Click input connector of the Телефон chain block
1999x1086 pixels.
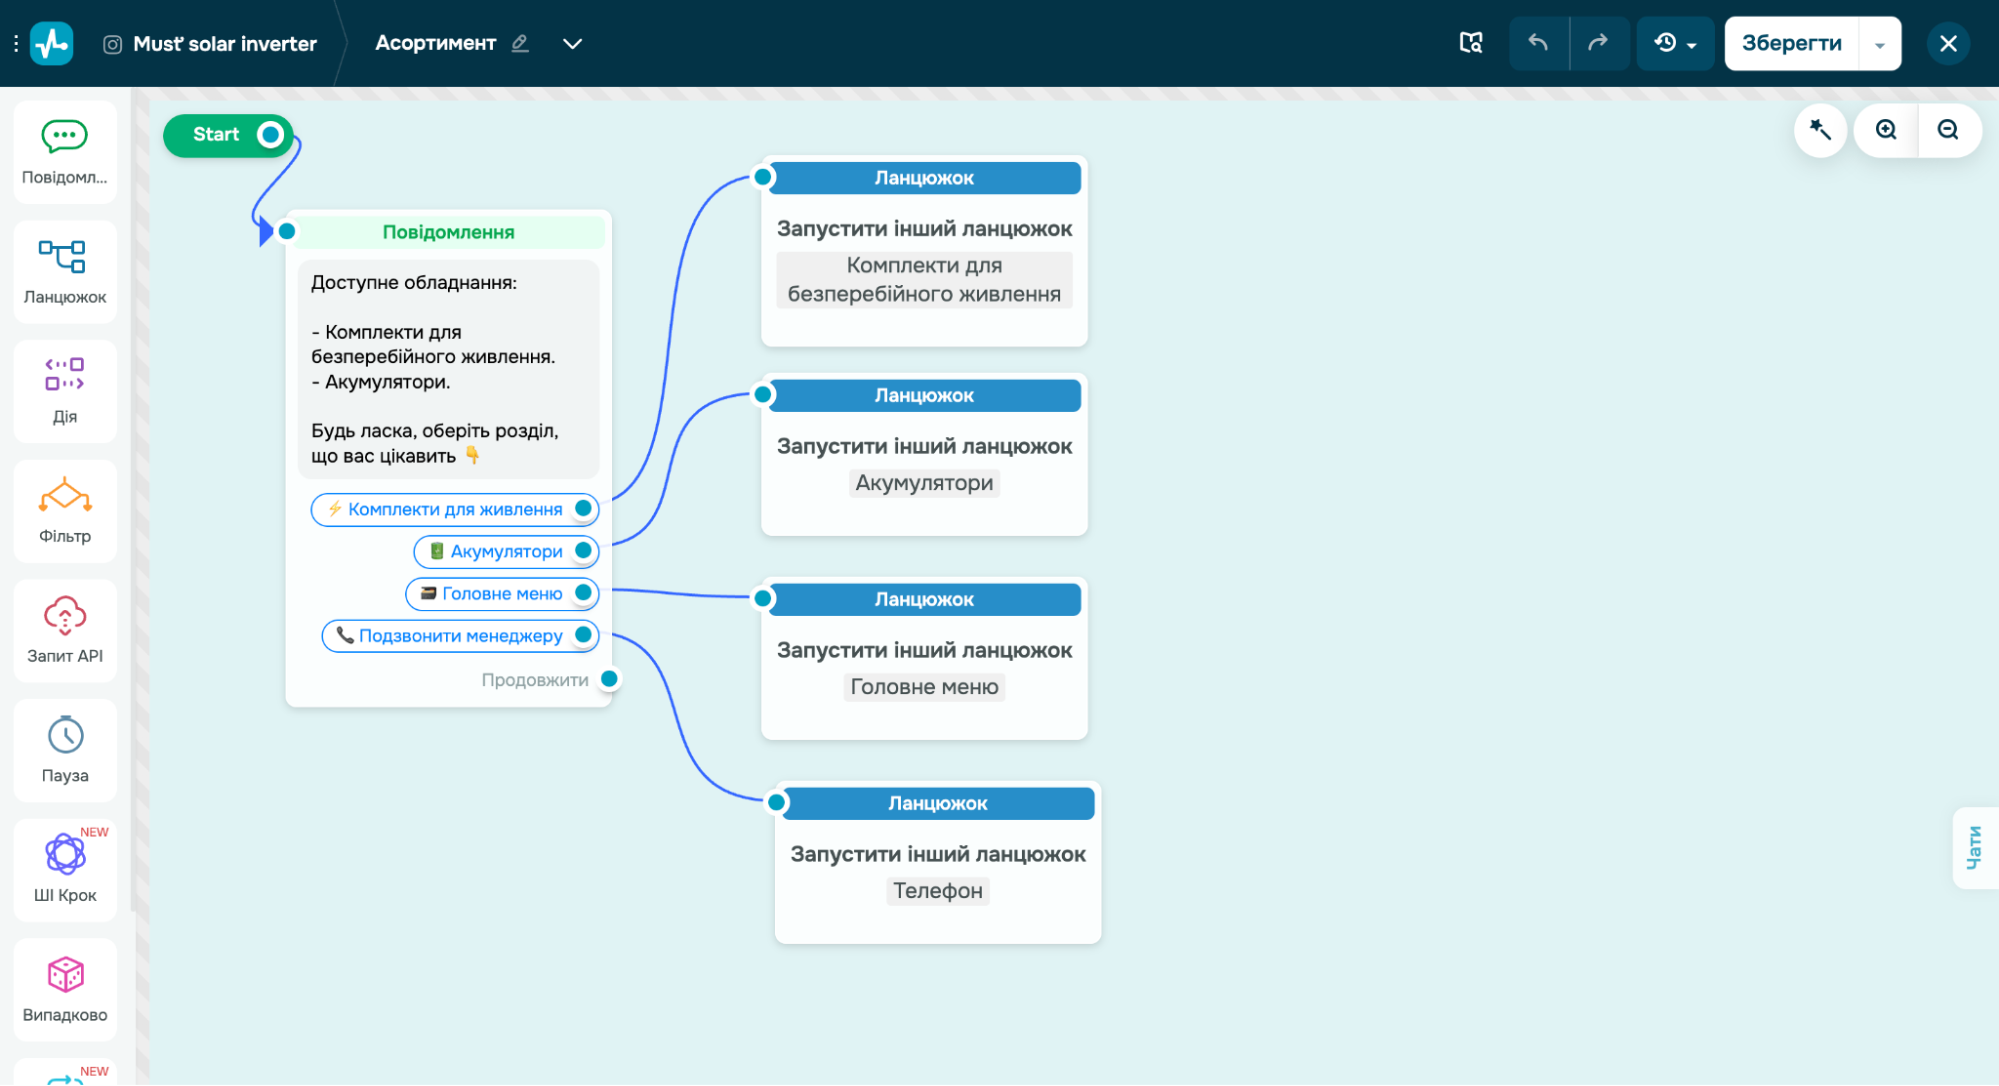tap(777, 802)
